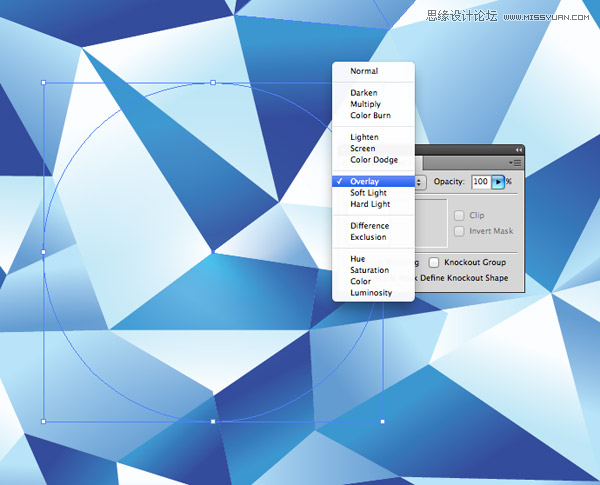Click the blend mode dropdown stepper arrows
The image size is (600, 485).
coord(419,182)
